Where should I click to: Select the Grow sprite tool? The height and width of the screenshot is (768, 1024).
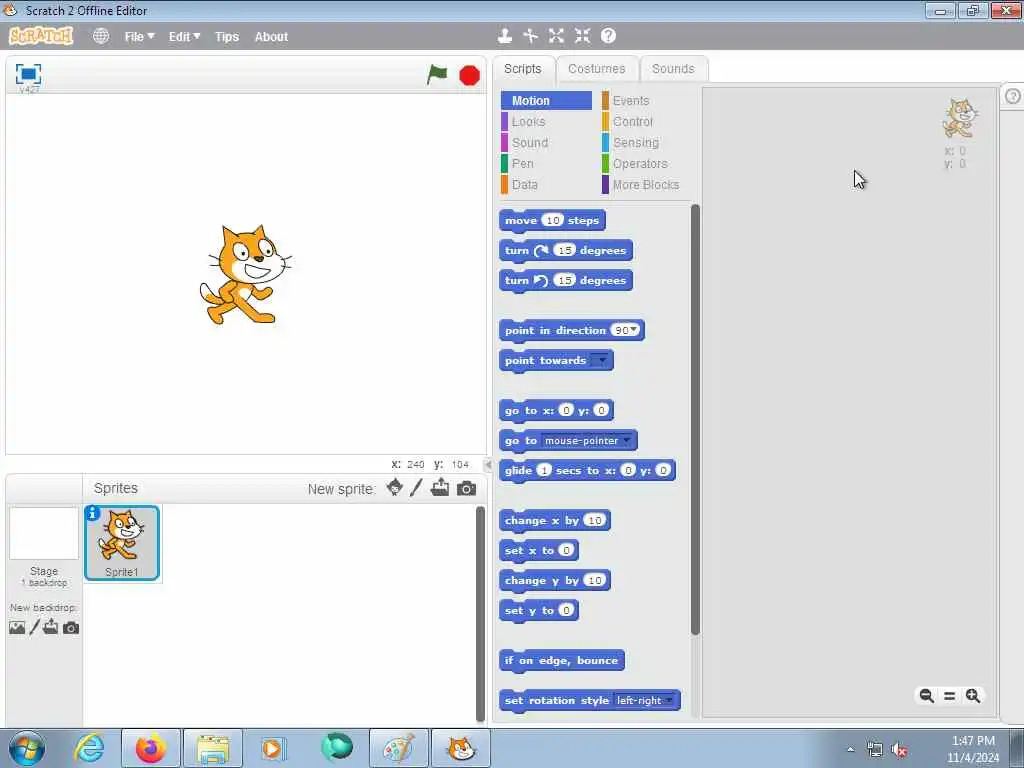tap(556, 36)
